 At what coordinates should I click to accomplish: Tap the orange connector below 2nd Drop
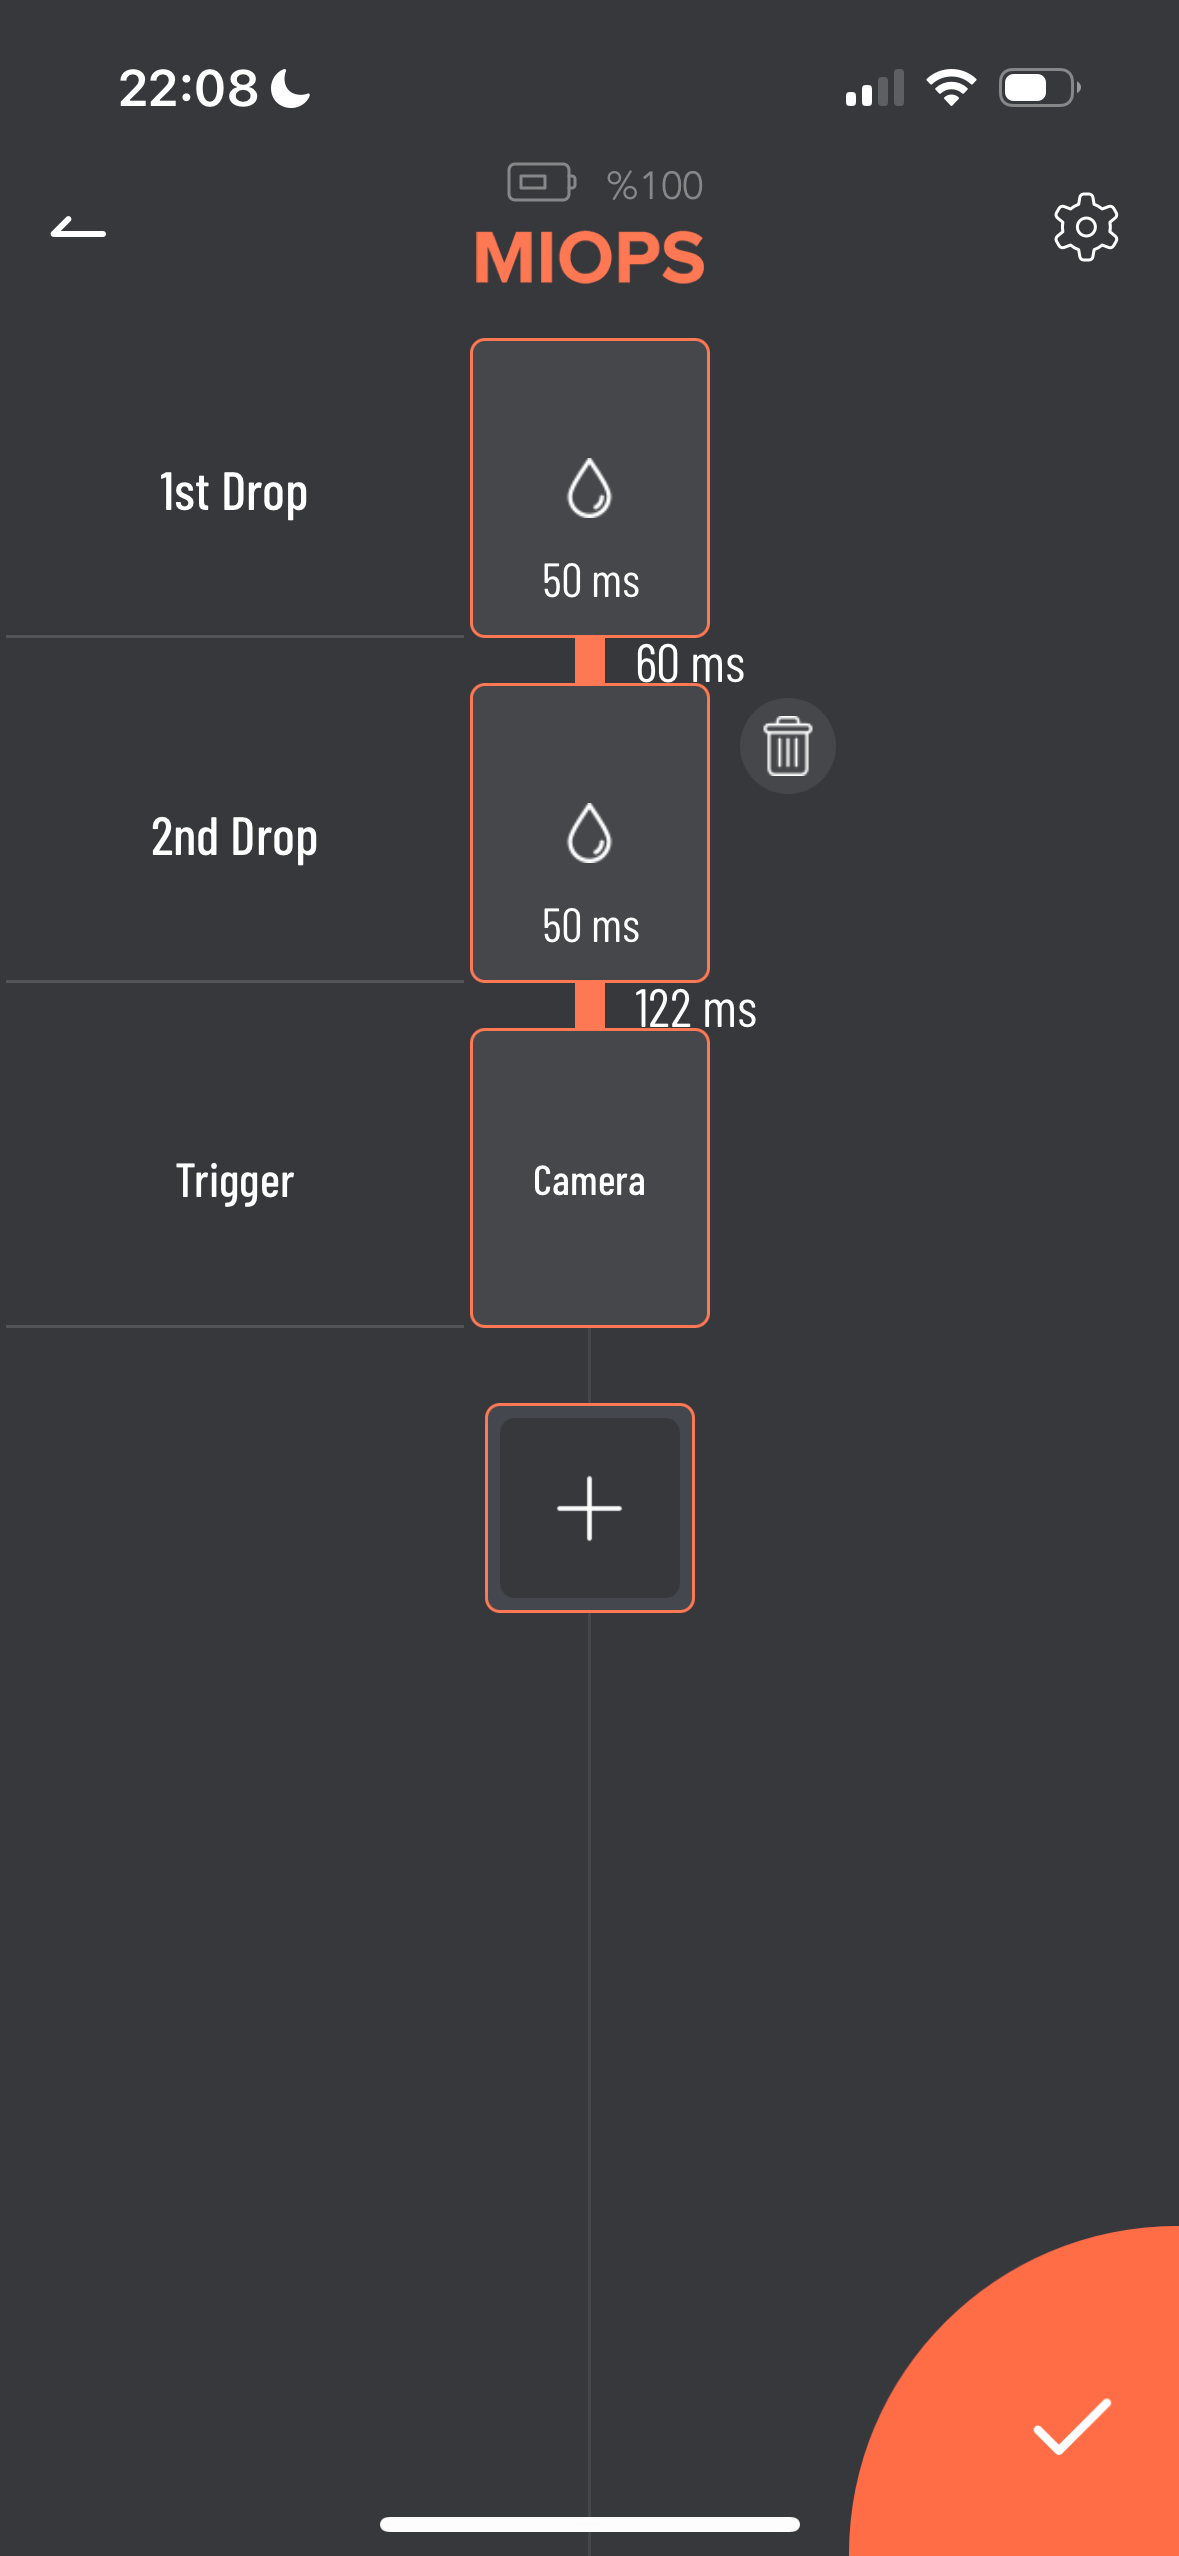(x=590, y=1006)
